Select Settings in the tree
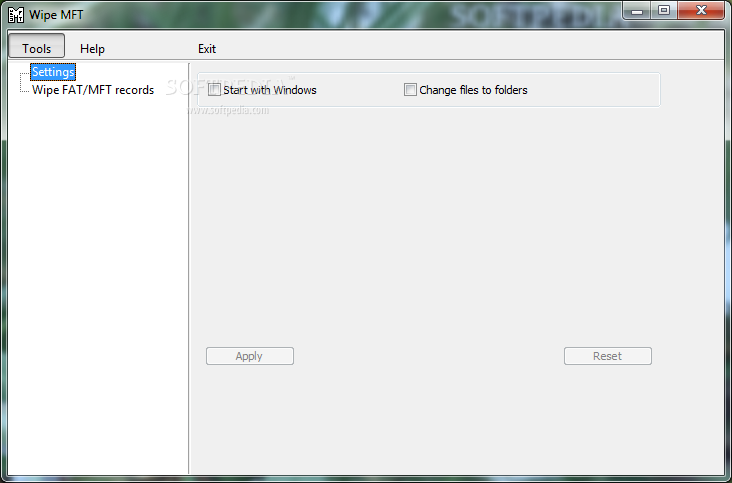 pyautogui.click(x=53, y=72)
